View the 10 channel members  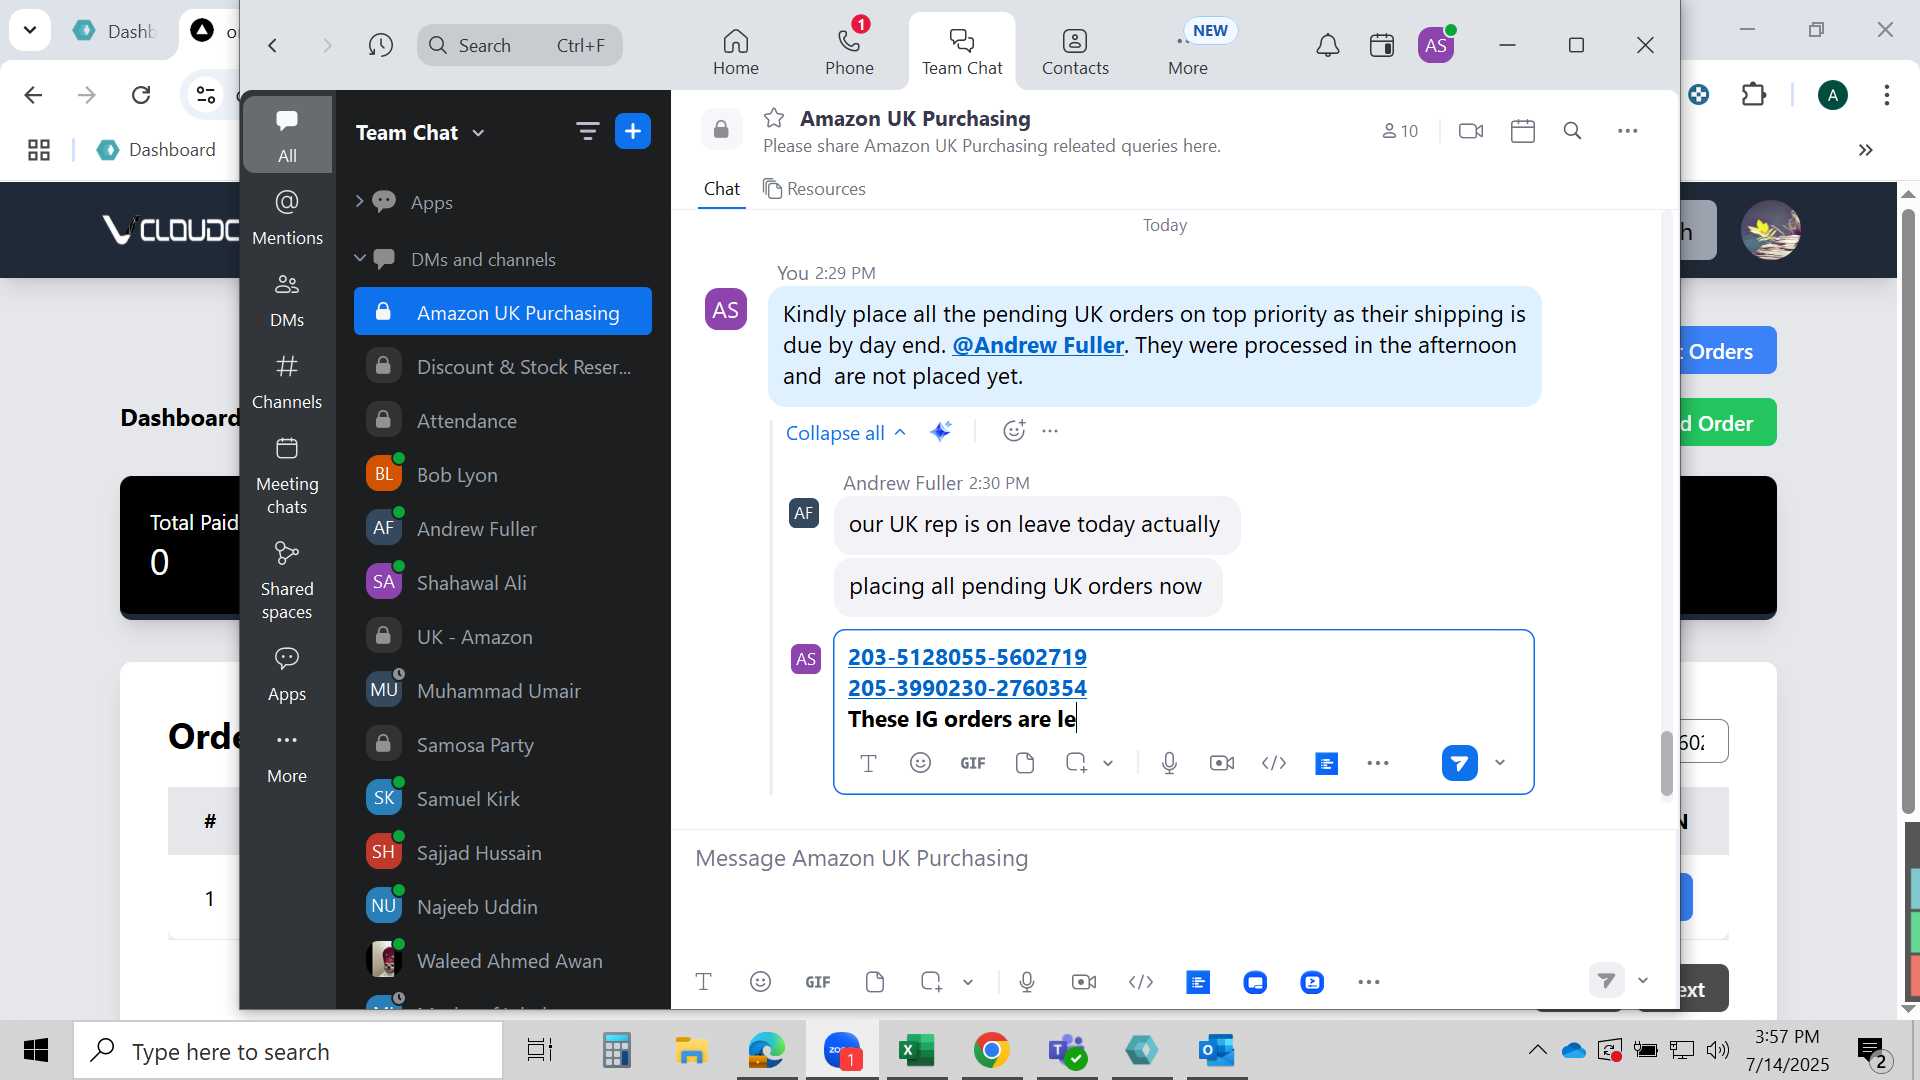[1400, 131]
